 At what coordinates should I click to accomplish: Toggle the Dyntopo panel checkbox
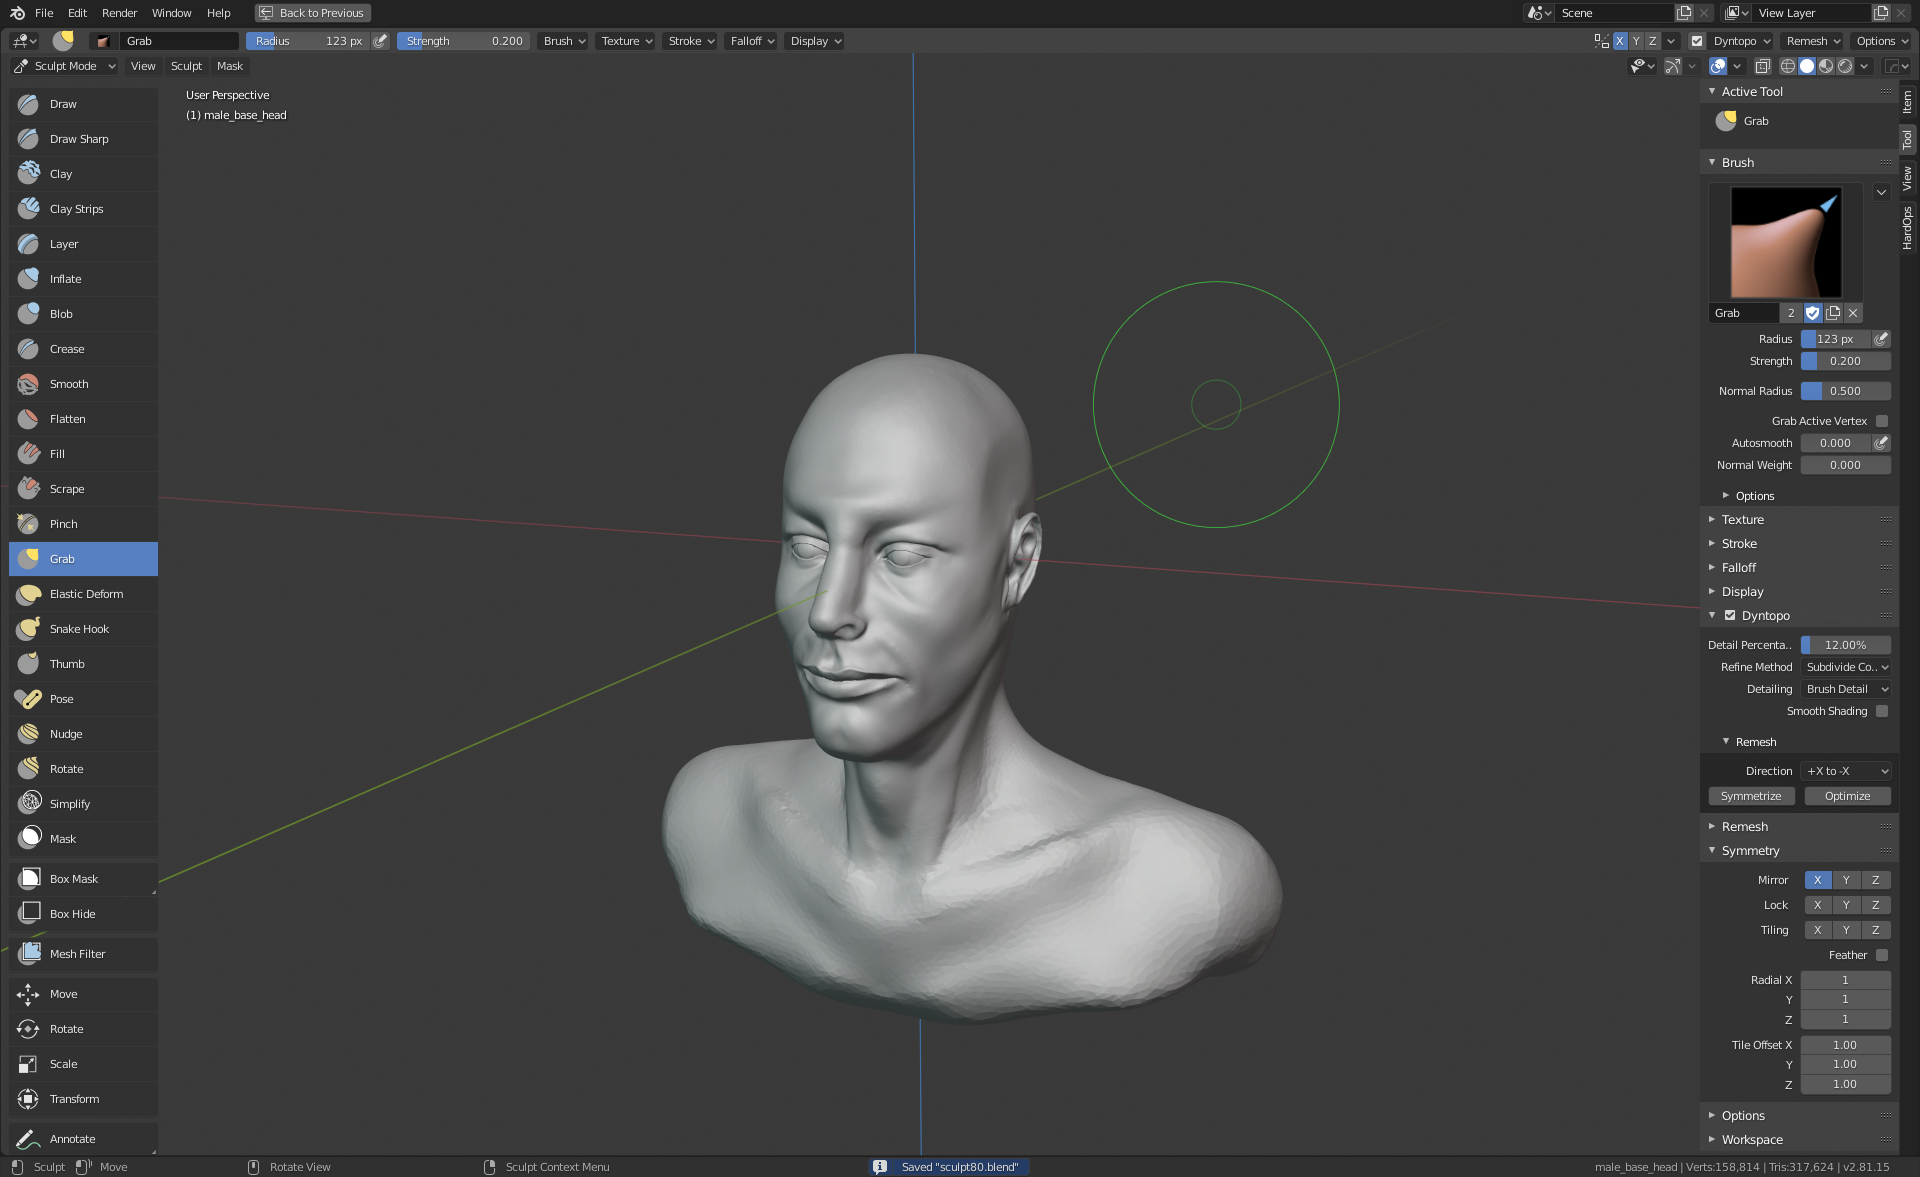[x=1730, y=616]
